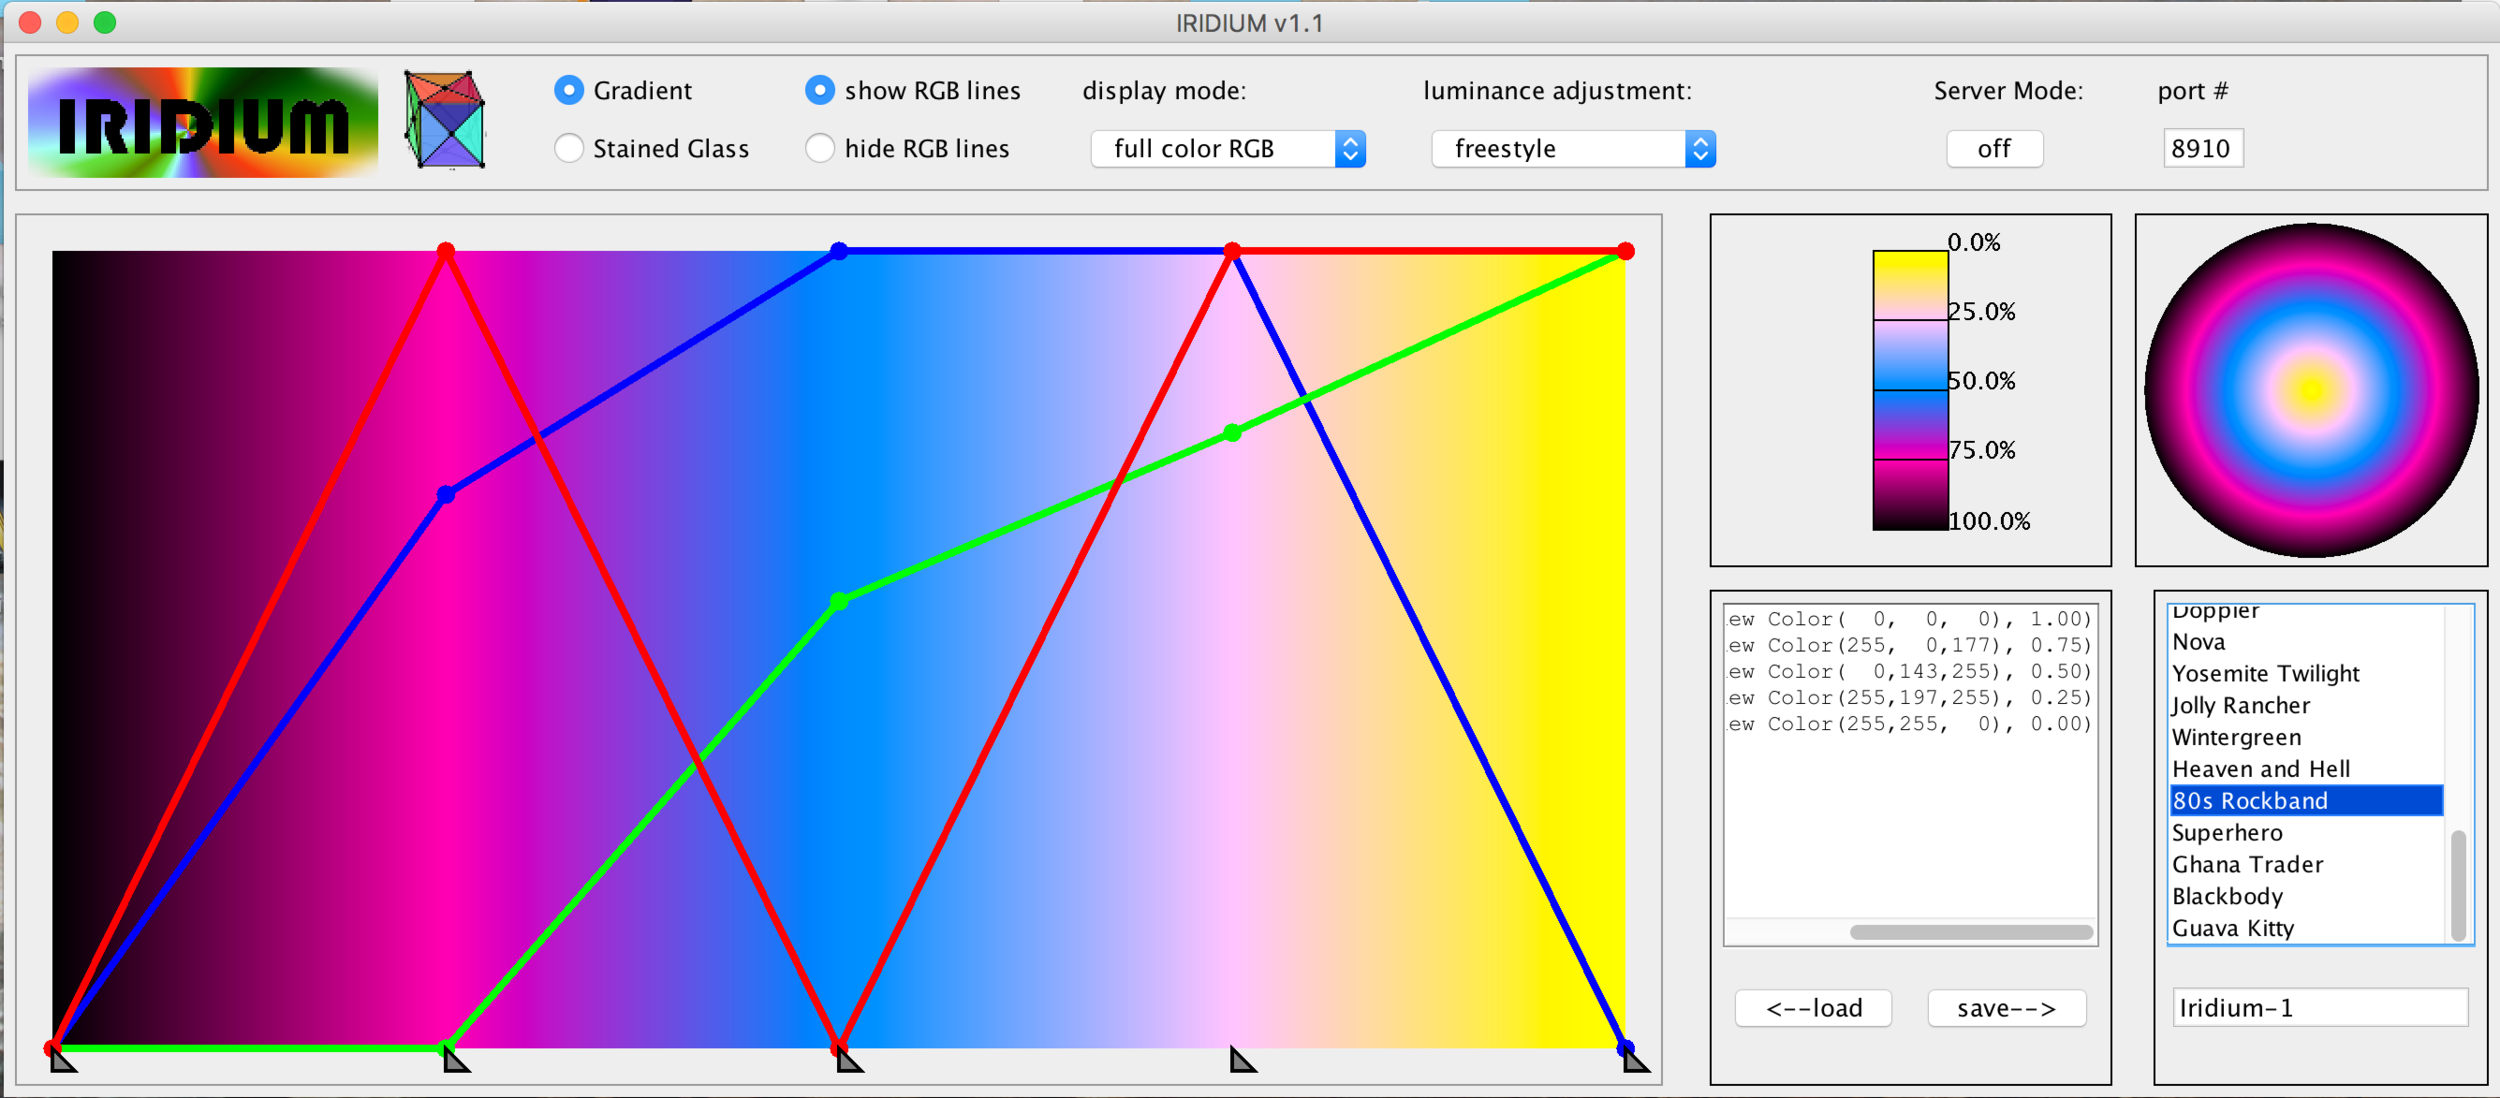
Task: Click the Color(255,197,255) code line
Action: coord(1910,697)
